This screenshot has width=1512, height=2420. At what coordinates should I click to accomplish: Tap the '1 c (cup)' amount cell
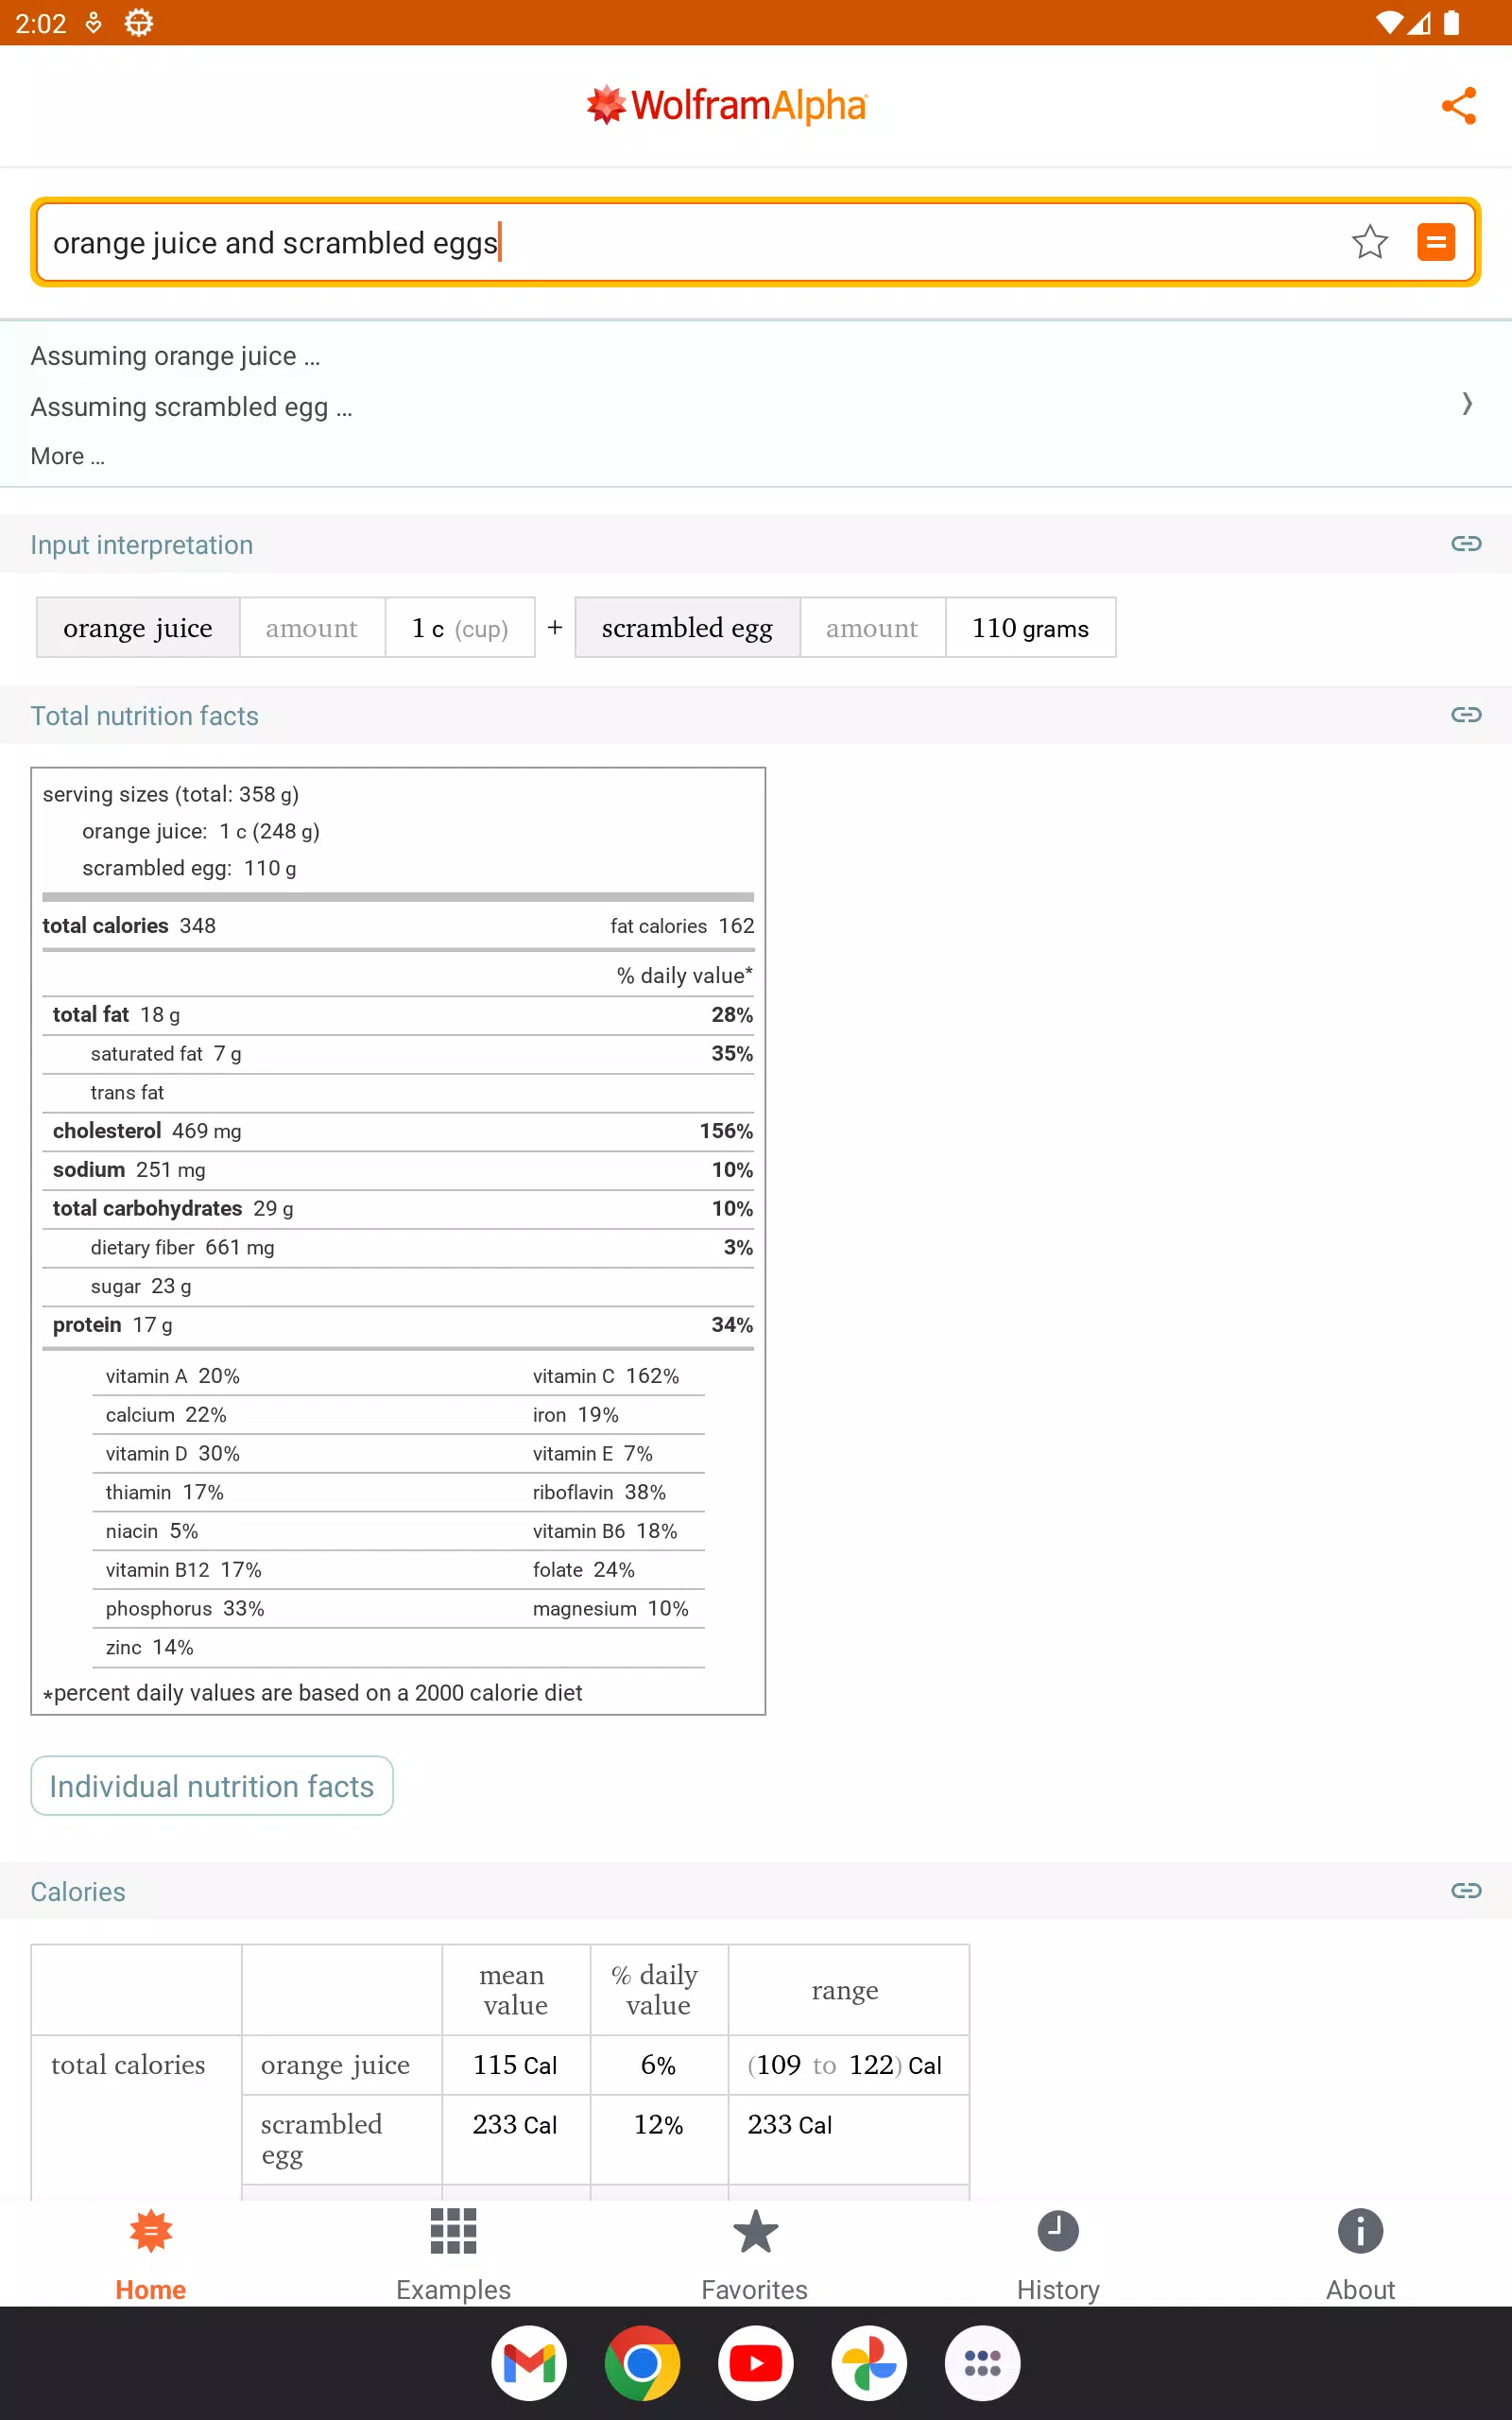click(460, 628)
